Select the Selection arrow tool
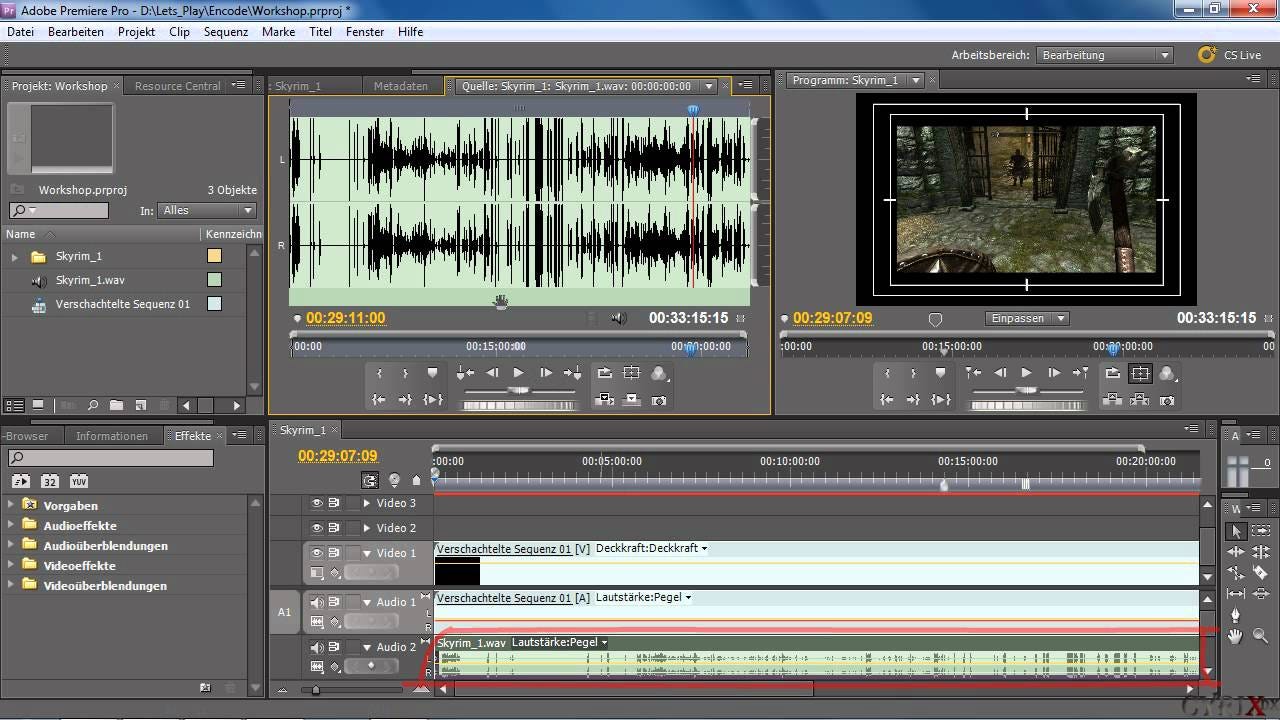The image size is (1280, 720). [x=1236, y=531]
